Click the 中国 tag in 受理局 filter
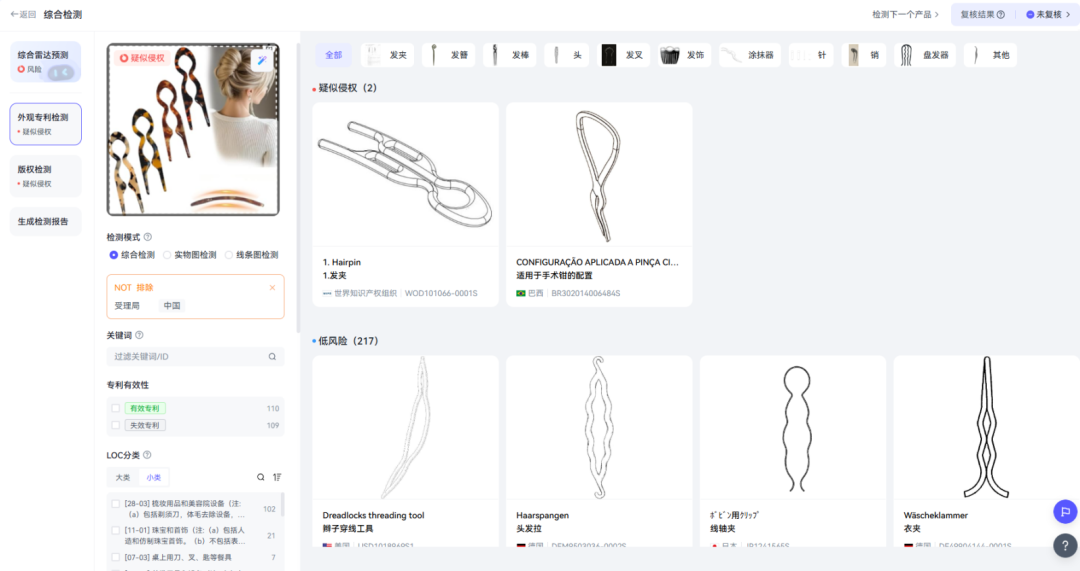 [x=172, y=306]
